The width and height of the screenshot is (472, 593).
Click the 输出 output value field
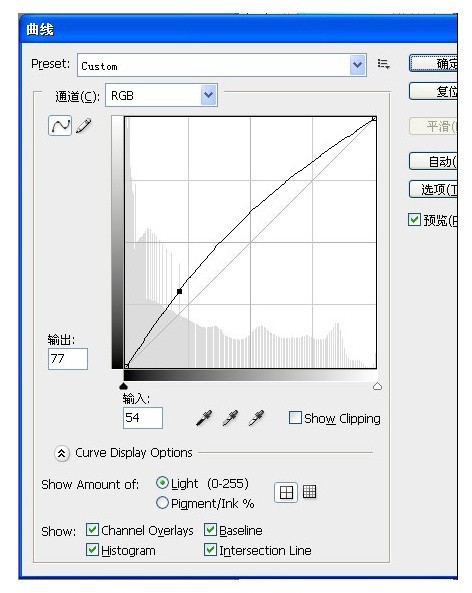(x=68, y=359)
